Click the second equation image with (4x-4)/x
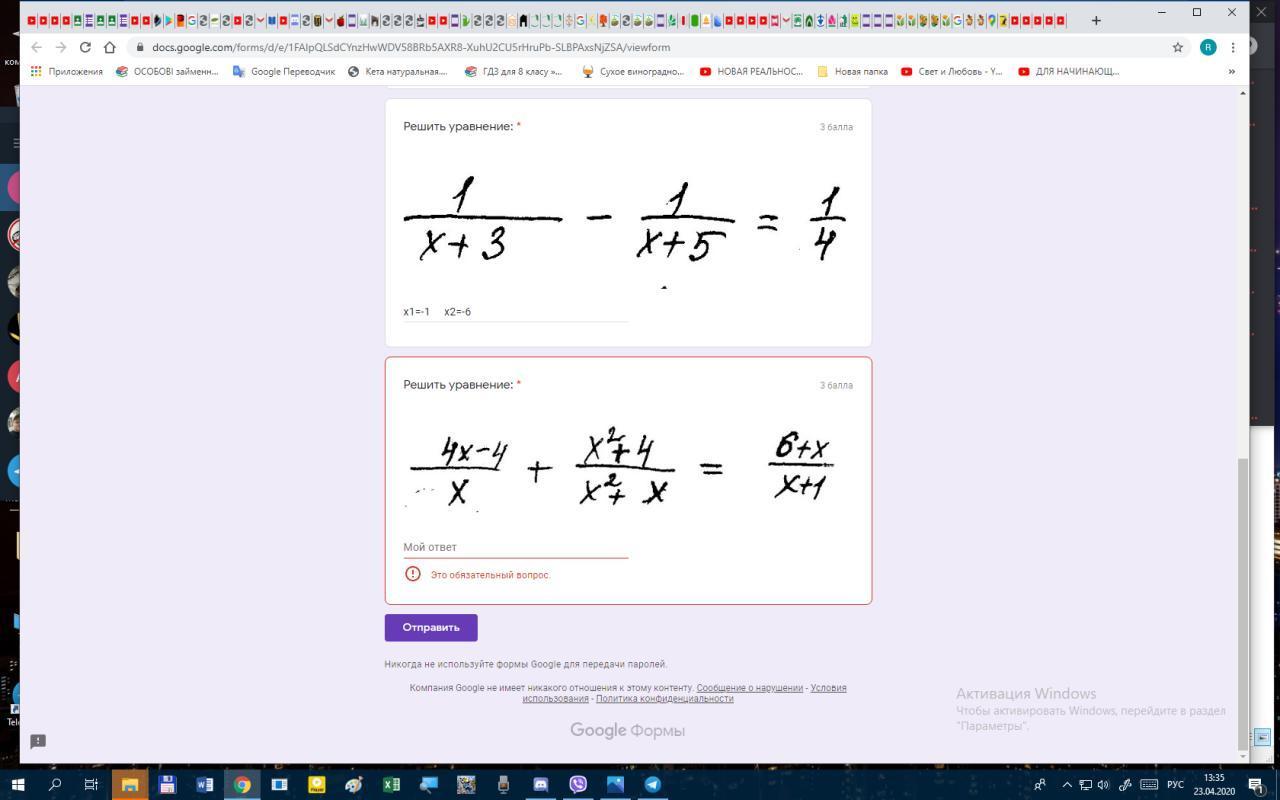Image resolution: width=1280 pixels, height=800 pixels. [x=628, y=468]
